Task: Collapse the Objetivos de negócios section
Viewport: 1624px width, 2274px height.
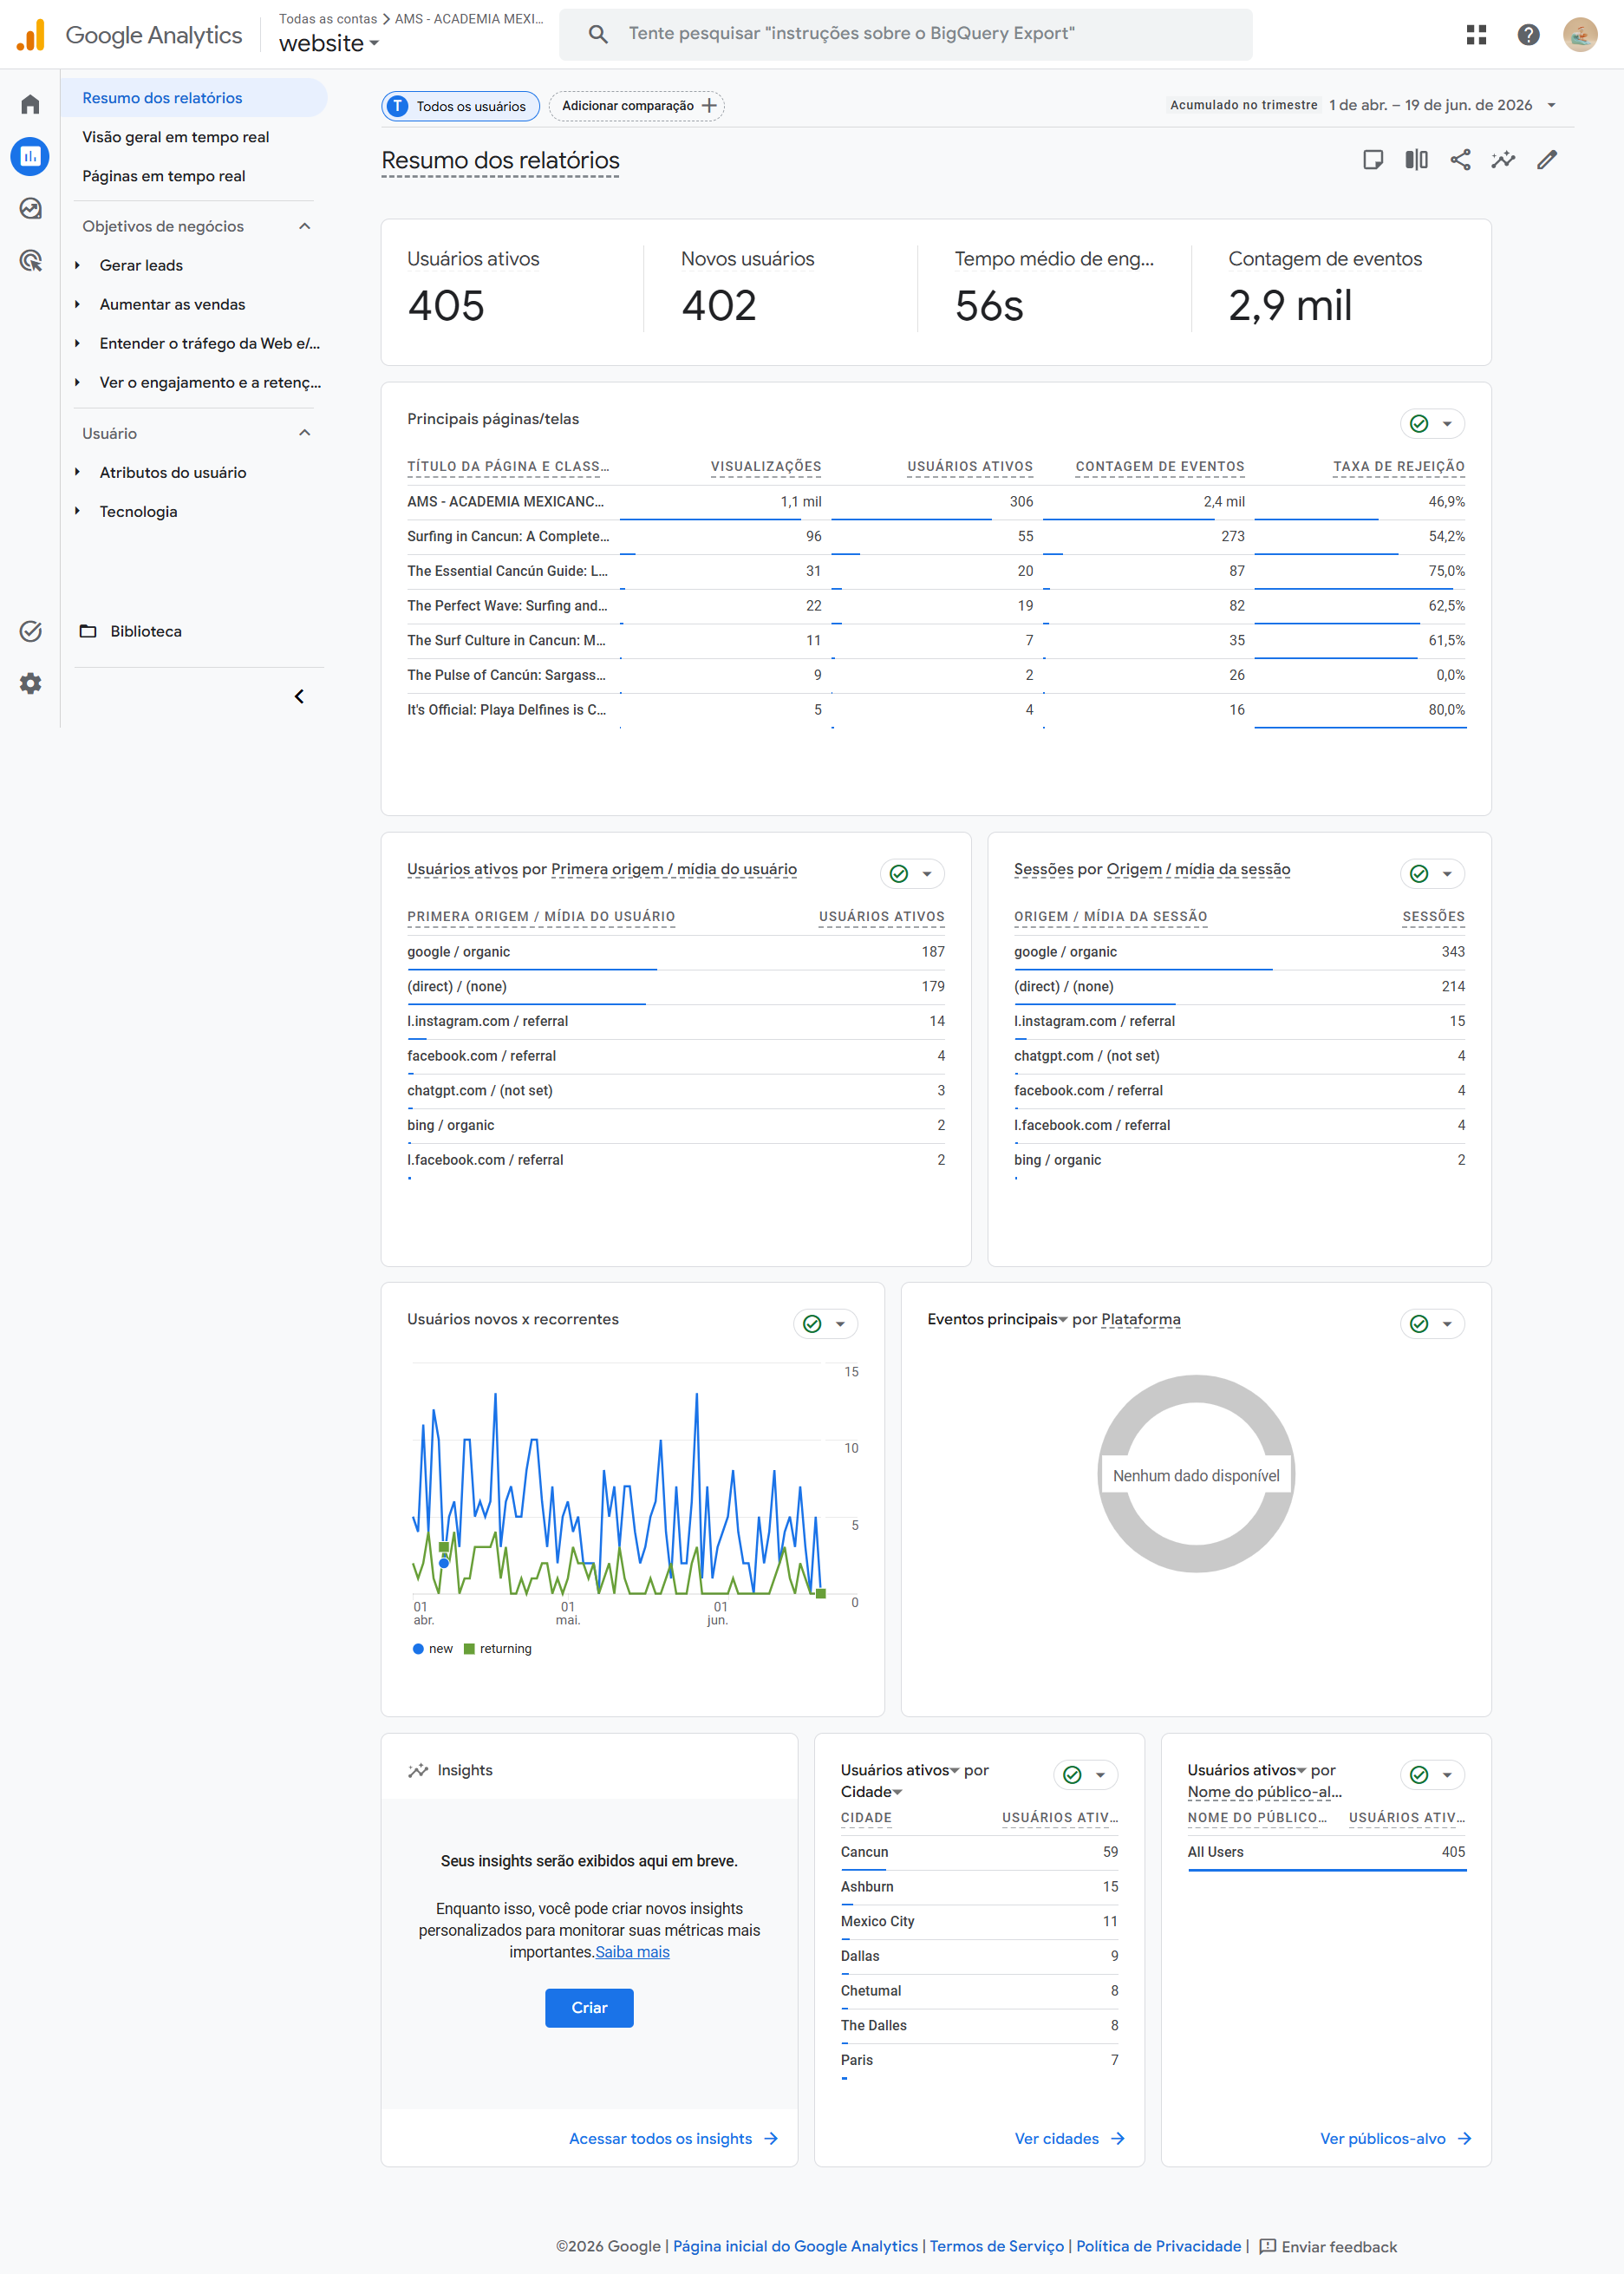Action: click(x=305, y=226)
